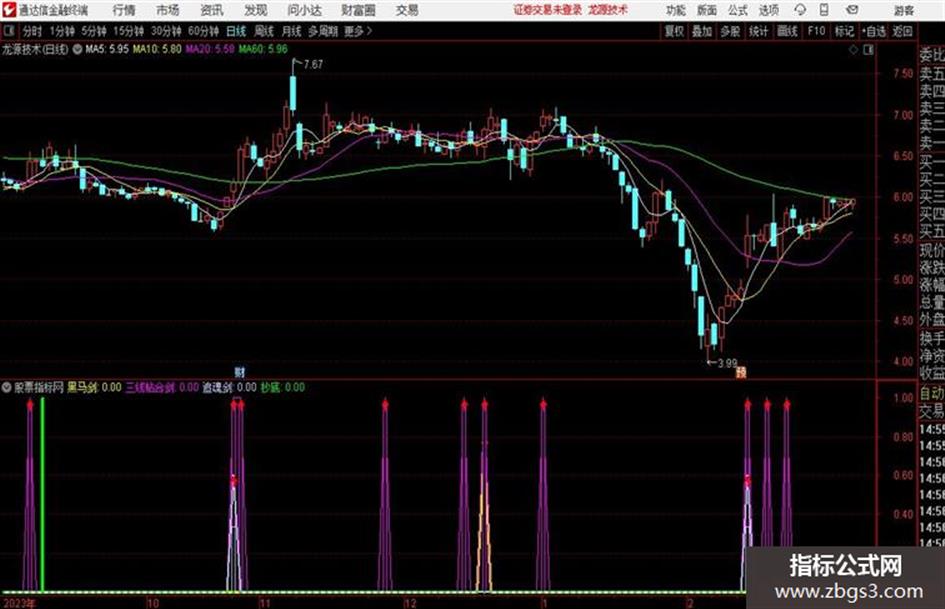Click the 叠加 overlay toolbar button
The height and width of the screenshot is (609, 945).
702,31
